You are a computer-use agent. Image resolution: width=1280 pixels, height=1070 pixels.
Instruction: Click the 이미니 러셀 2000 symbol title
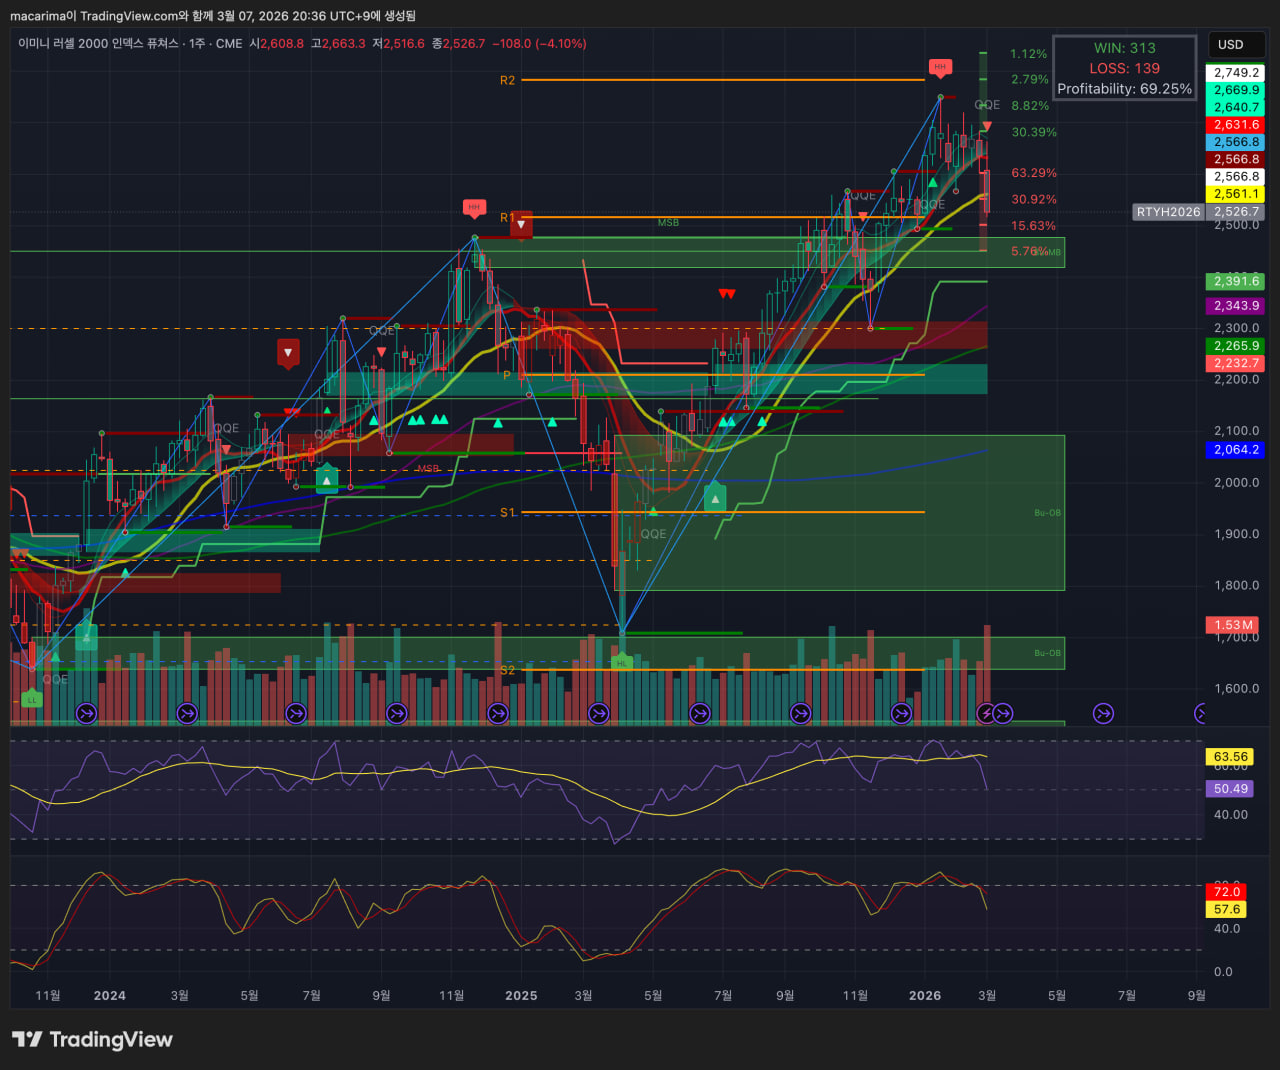pyautogui.click(x=98, y=44)
